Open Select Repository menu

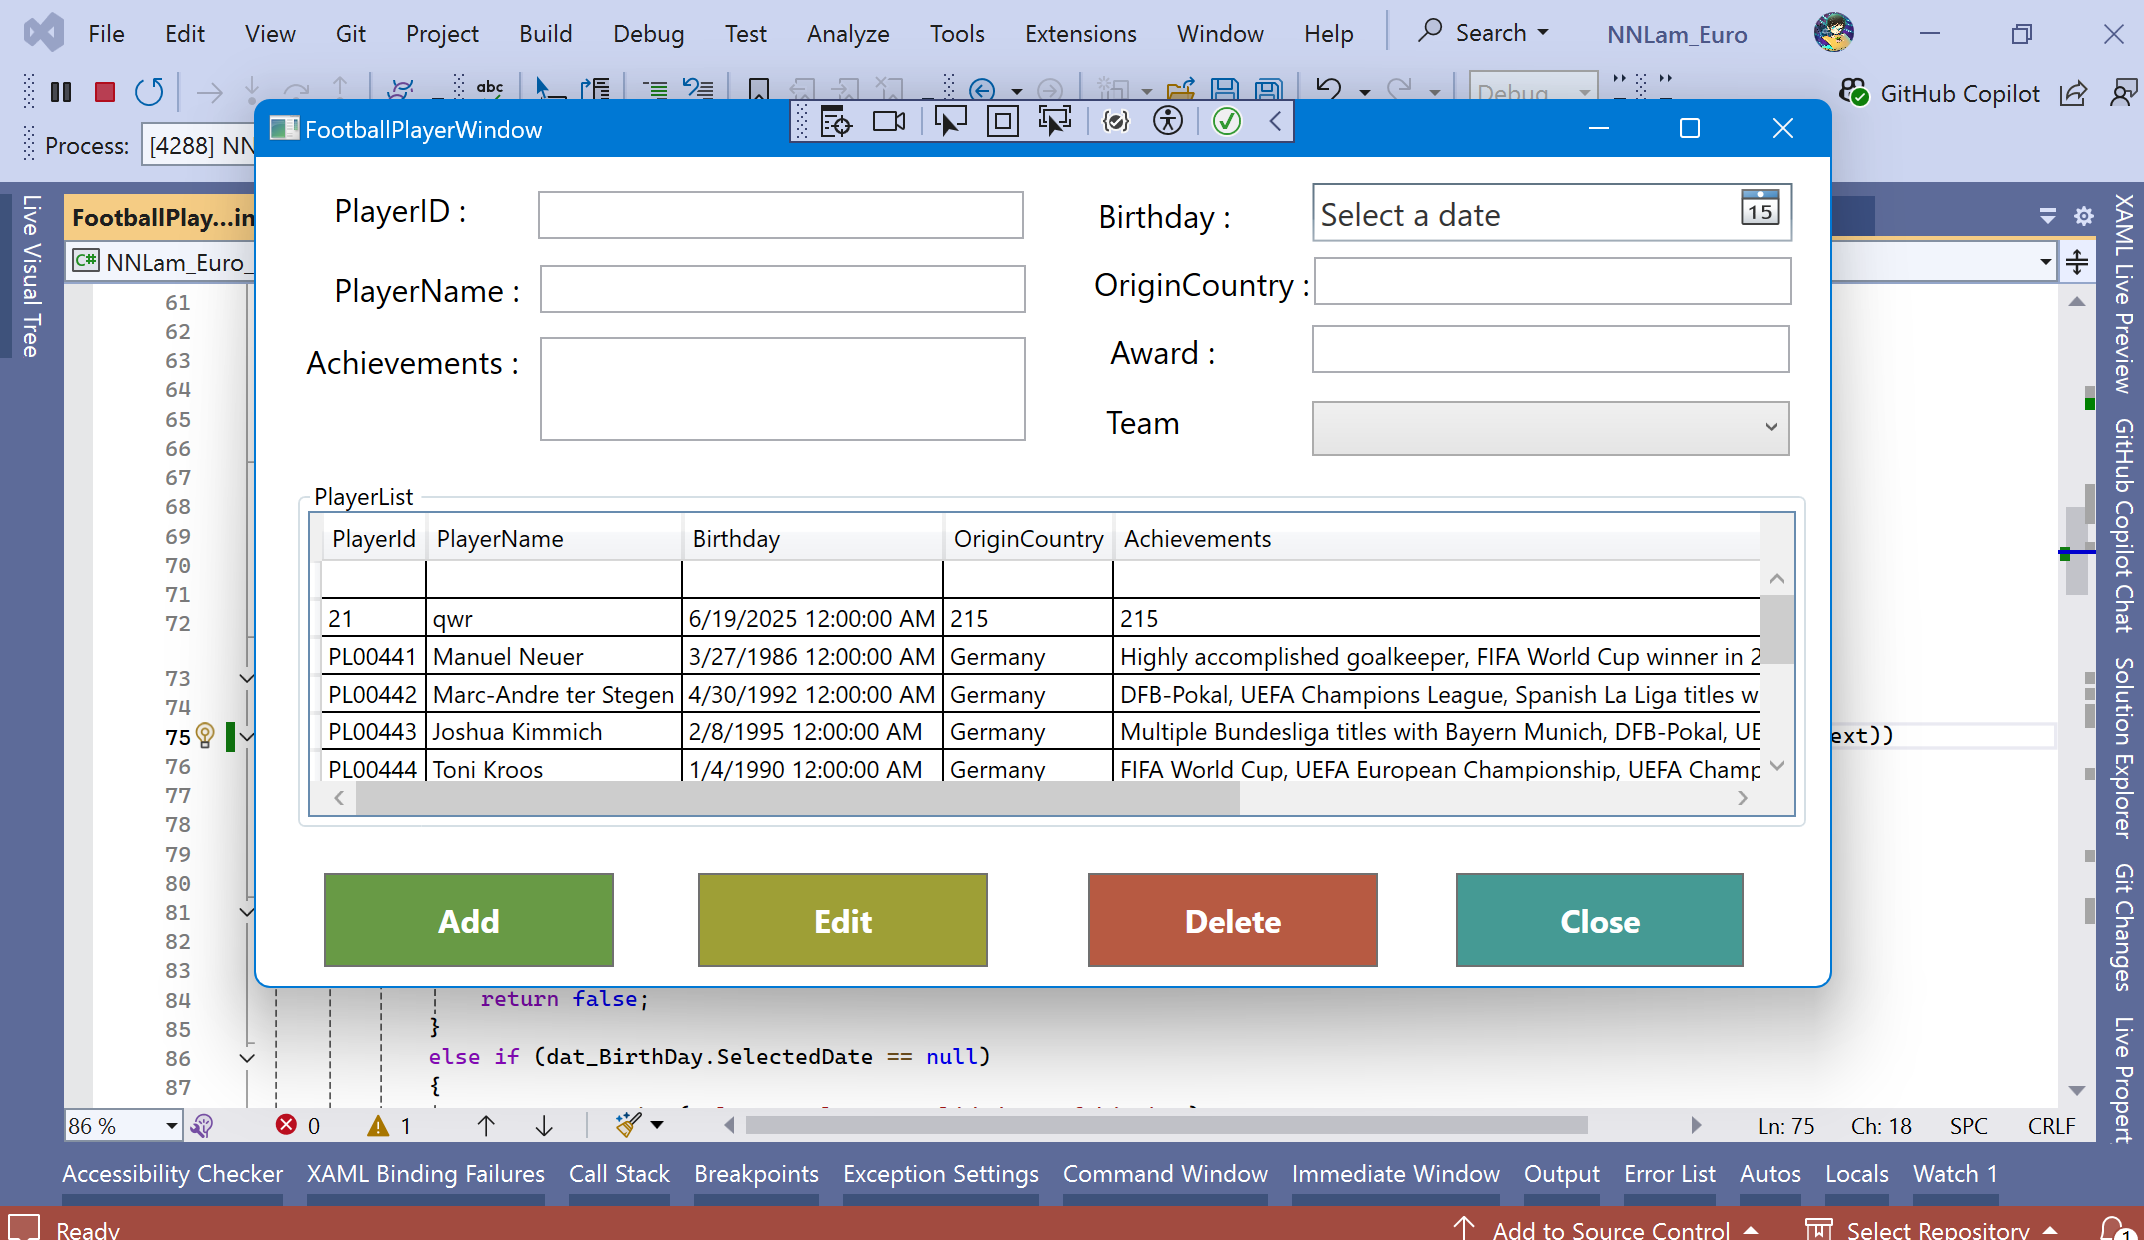point(1932,1229)
